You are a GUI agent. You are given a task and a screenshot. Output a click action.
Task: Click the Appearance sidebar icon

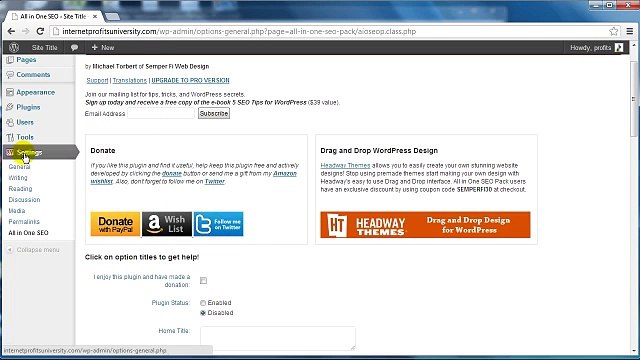click(x=10, y=92)
